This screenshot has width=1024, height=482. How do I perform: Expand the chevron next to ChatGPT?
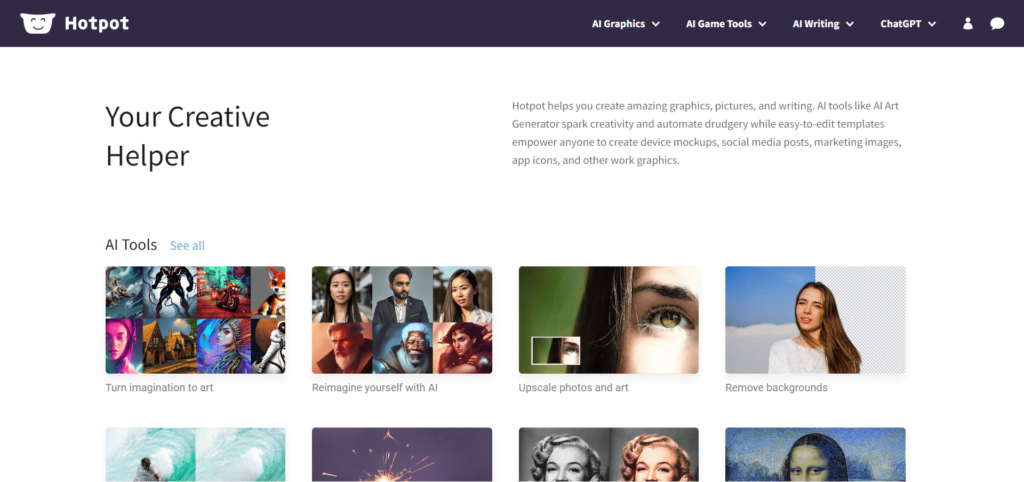(x=931, y=24)
